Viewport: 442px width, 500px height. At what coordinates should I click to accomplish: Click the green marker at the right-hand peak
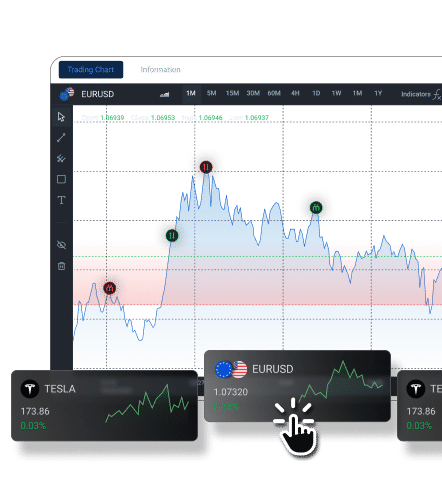tap(316, 208)
